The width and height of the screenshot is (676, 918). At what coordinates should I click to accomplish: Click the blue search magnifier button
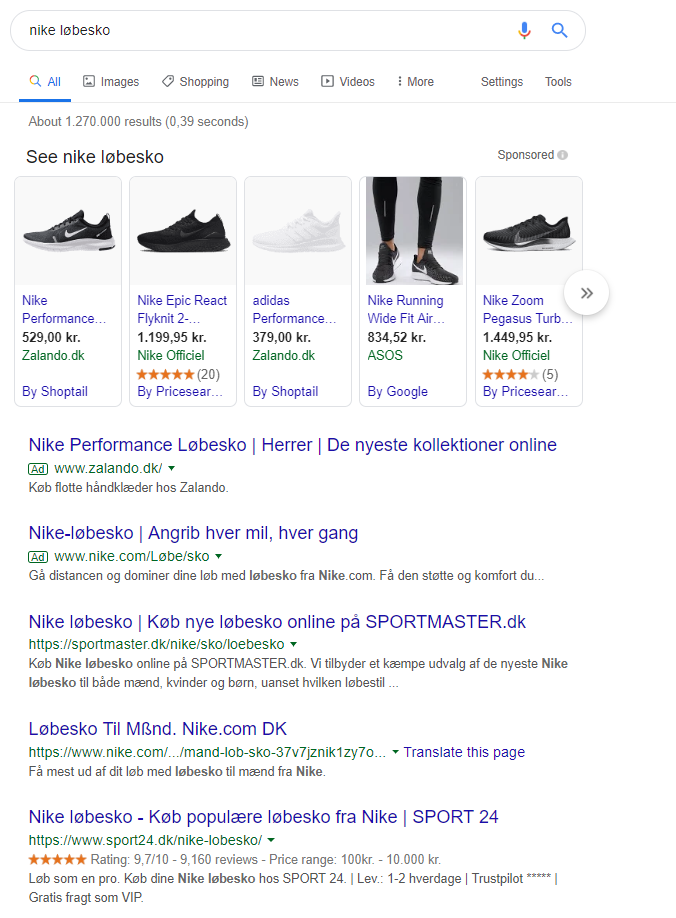560,30
